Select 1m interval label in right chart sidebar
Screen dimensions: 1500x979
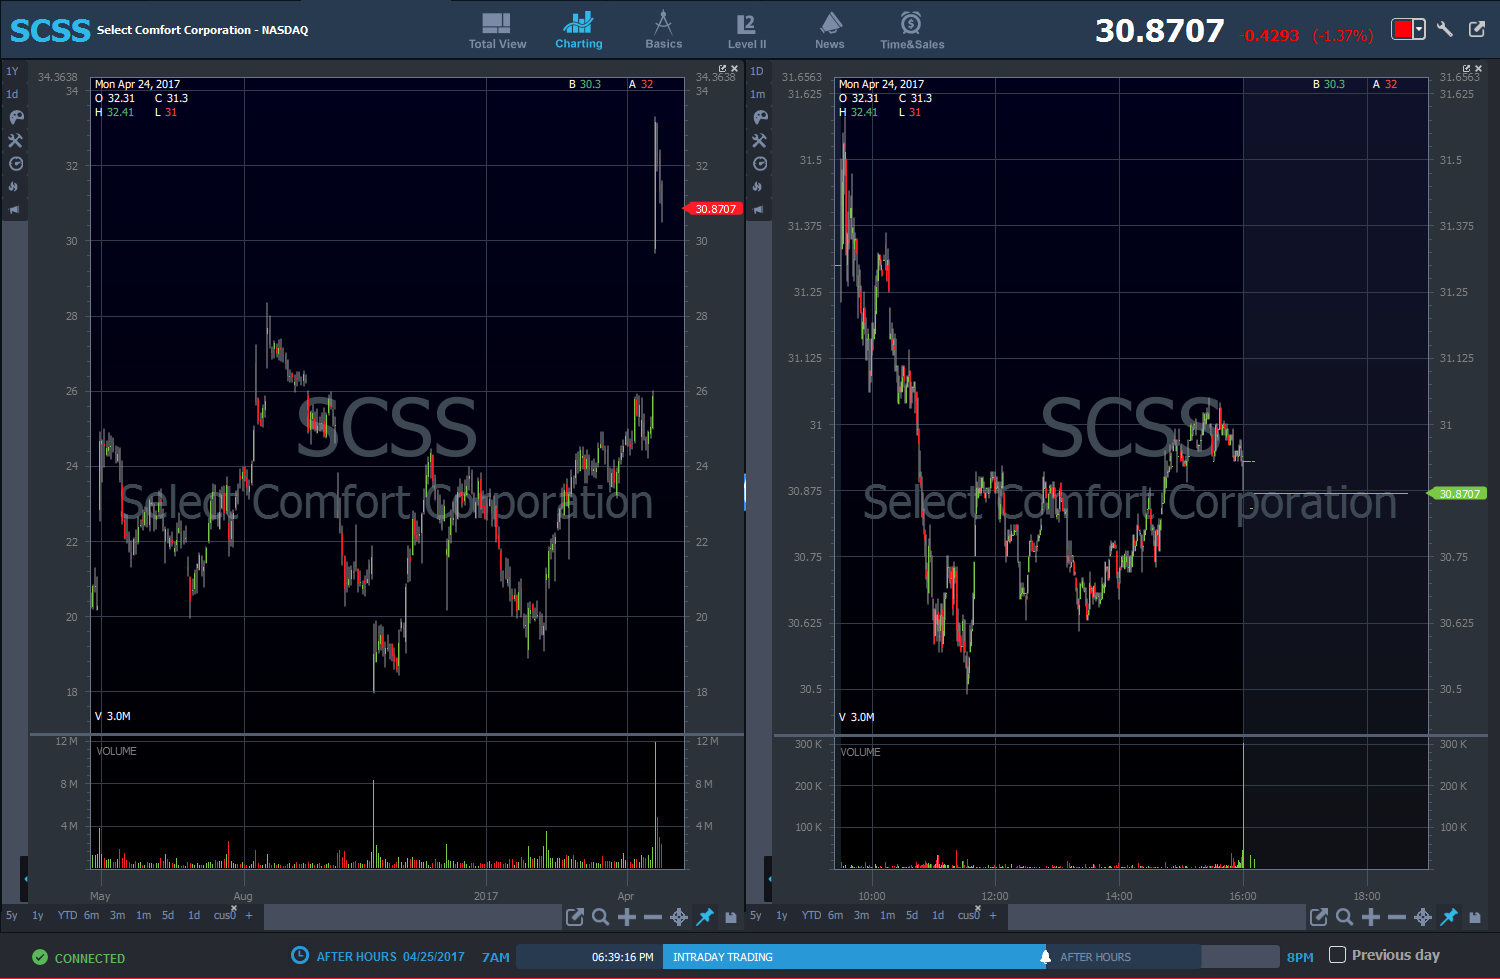[x=758, y=94]
